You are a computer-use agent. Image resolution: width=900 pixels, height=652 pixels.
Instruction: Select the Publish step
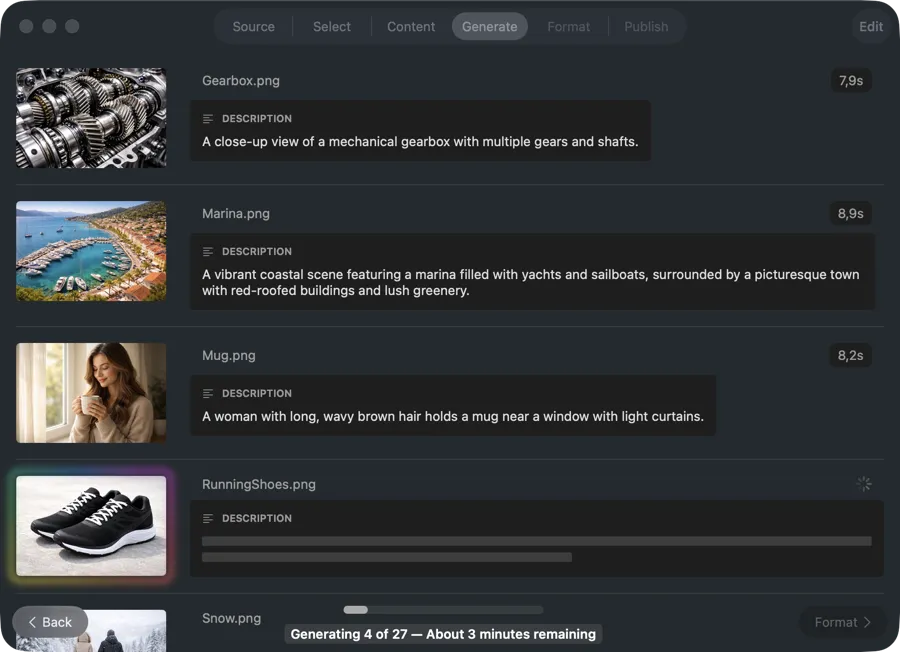646,27
